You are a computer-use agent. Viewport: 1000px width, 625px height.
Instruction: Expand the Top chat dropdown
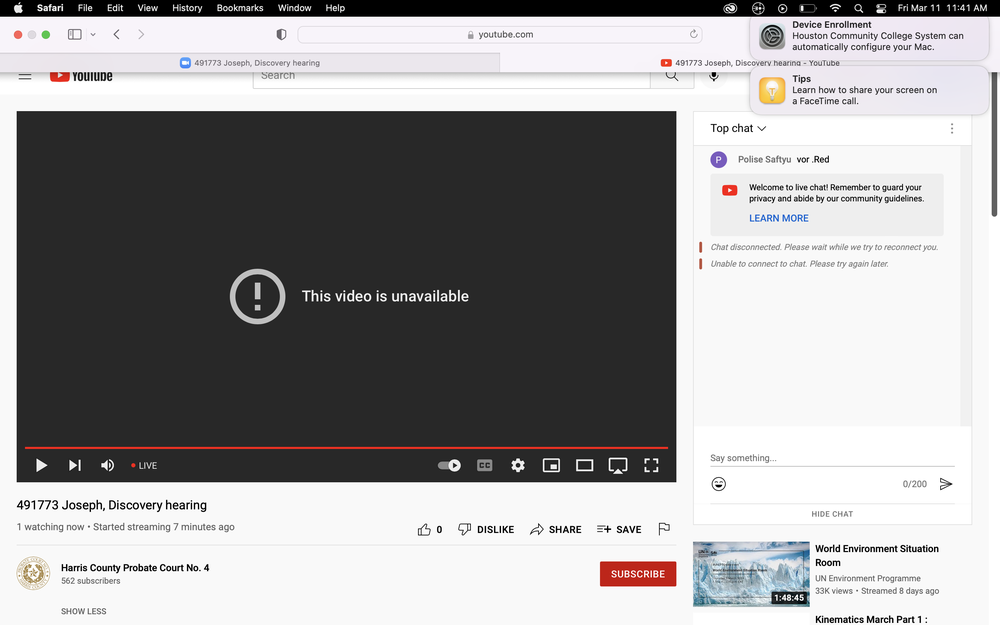tap(738, 128)
